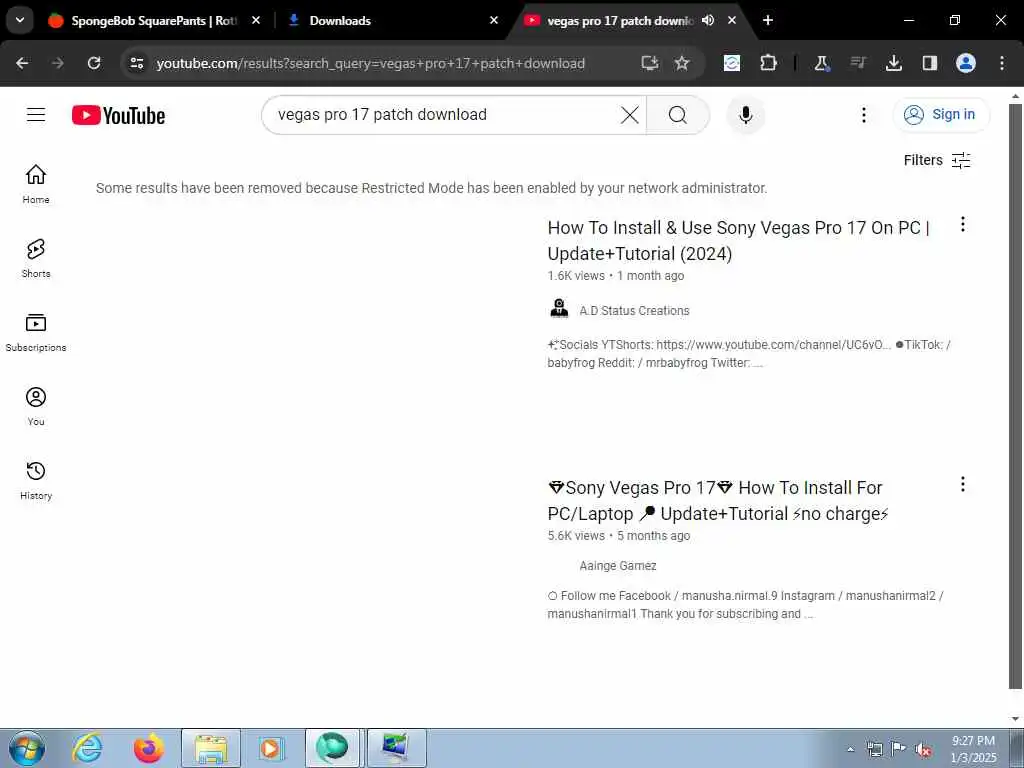This screenshot has width=1024, height=768.
Task: Launch Firefox from the taskbar
Action: 149,748
